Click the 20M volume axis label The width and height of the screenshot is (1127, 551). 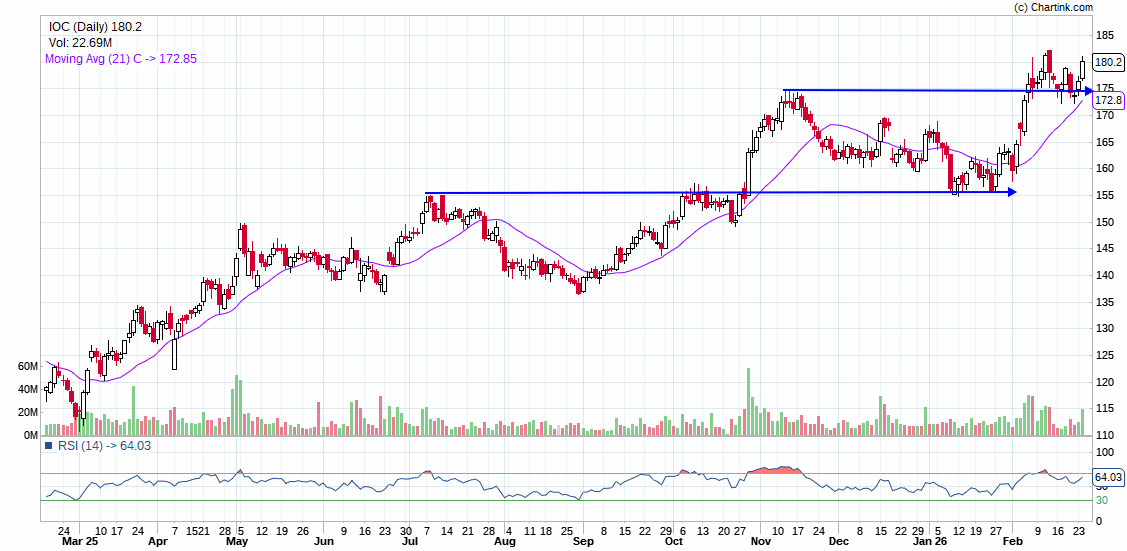pos(28,412)
